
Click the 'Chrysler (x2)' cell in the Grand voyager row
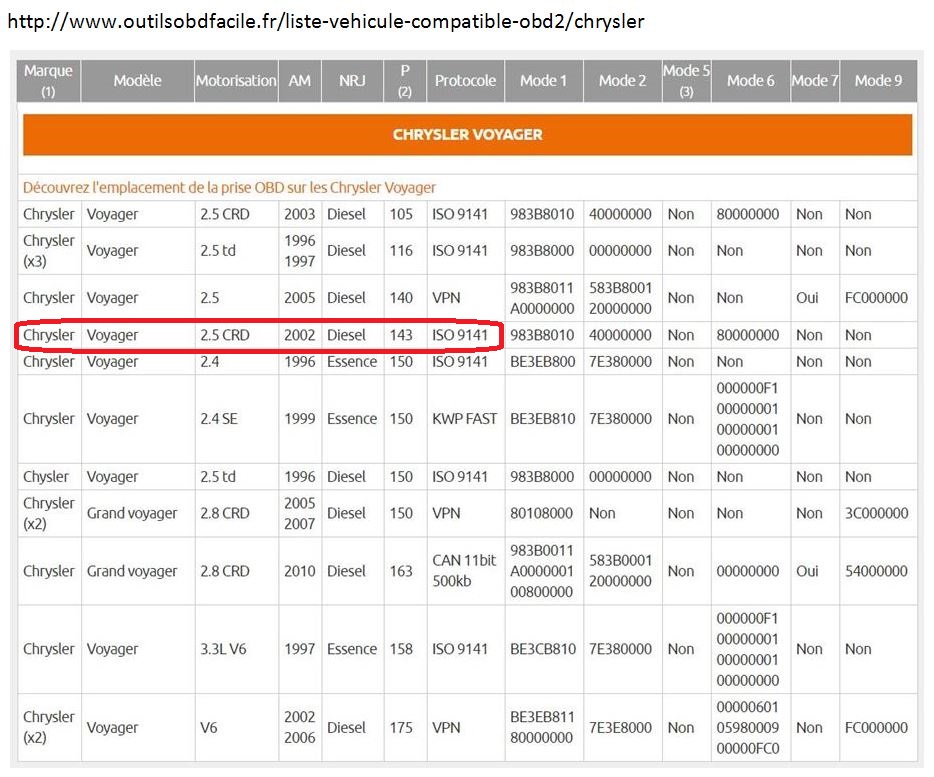click(48, 514)
